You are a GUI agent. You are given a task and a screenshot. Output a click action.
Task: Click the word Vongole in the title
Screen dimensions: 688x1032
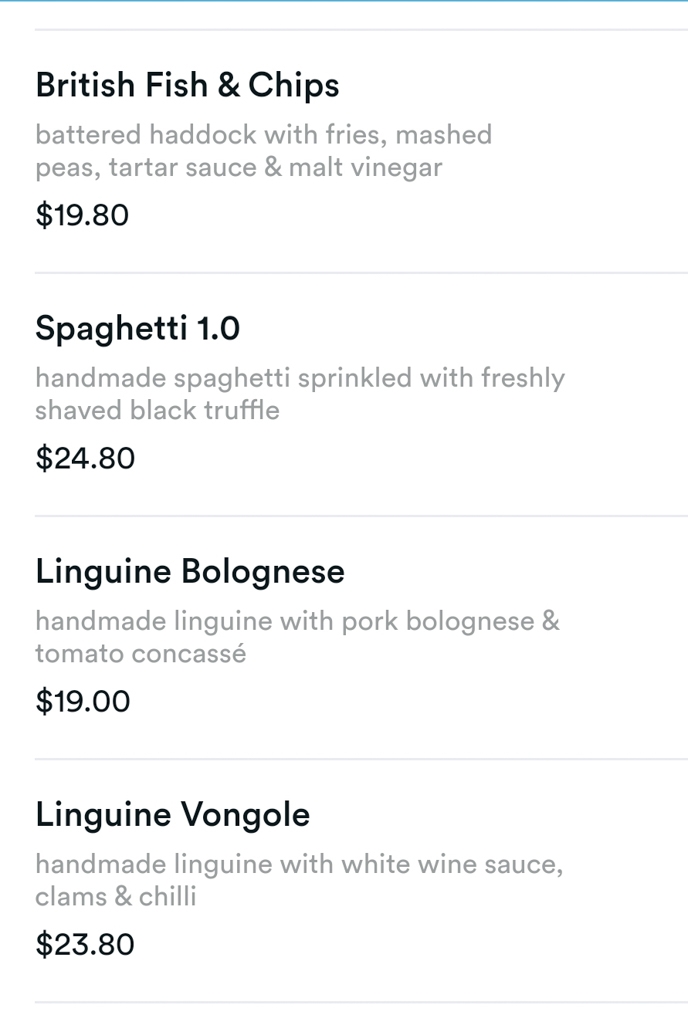point(245,815)
